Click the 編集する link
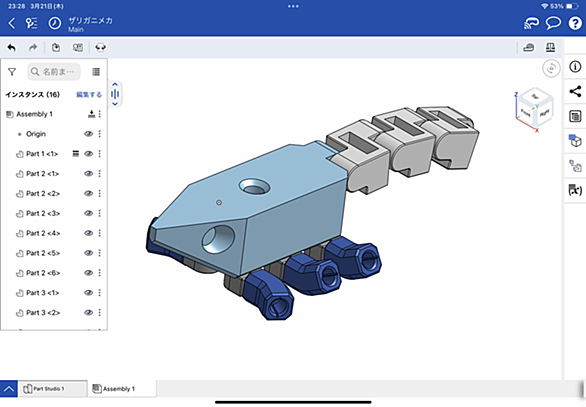This screenshot has height=407, width=586. (89, 95)
